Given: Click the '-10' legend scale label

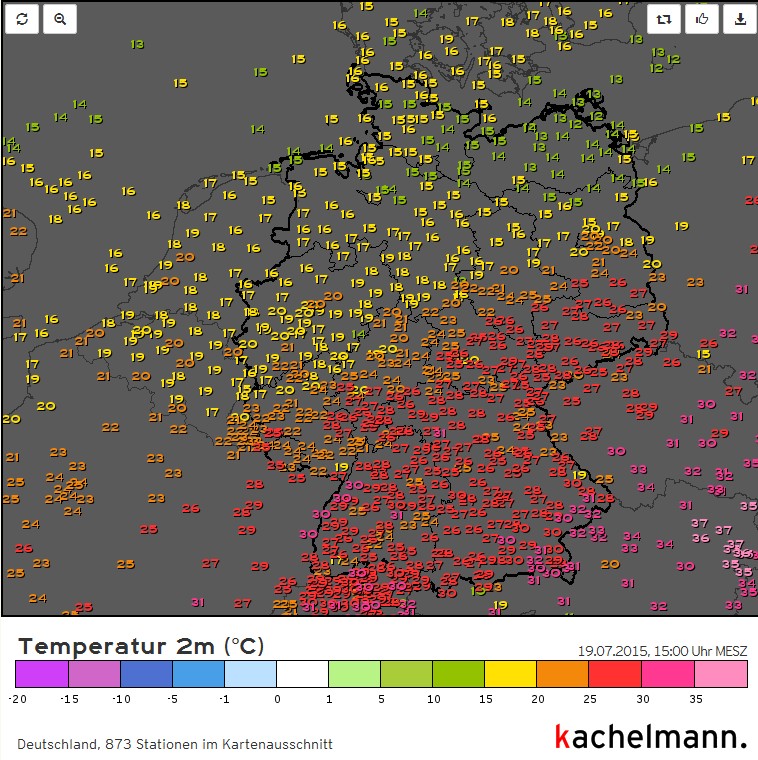Looking at the screenshot, I should click(121, 699).
